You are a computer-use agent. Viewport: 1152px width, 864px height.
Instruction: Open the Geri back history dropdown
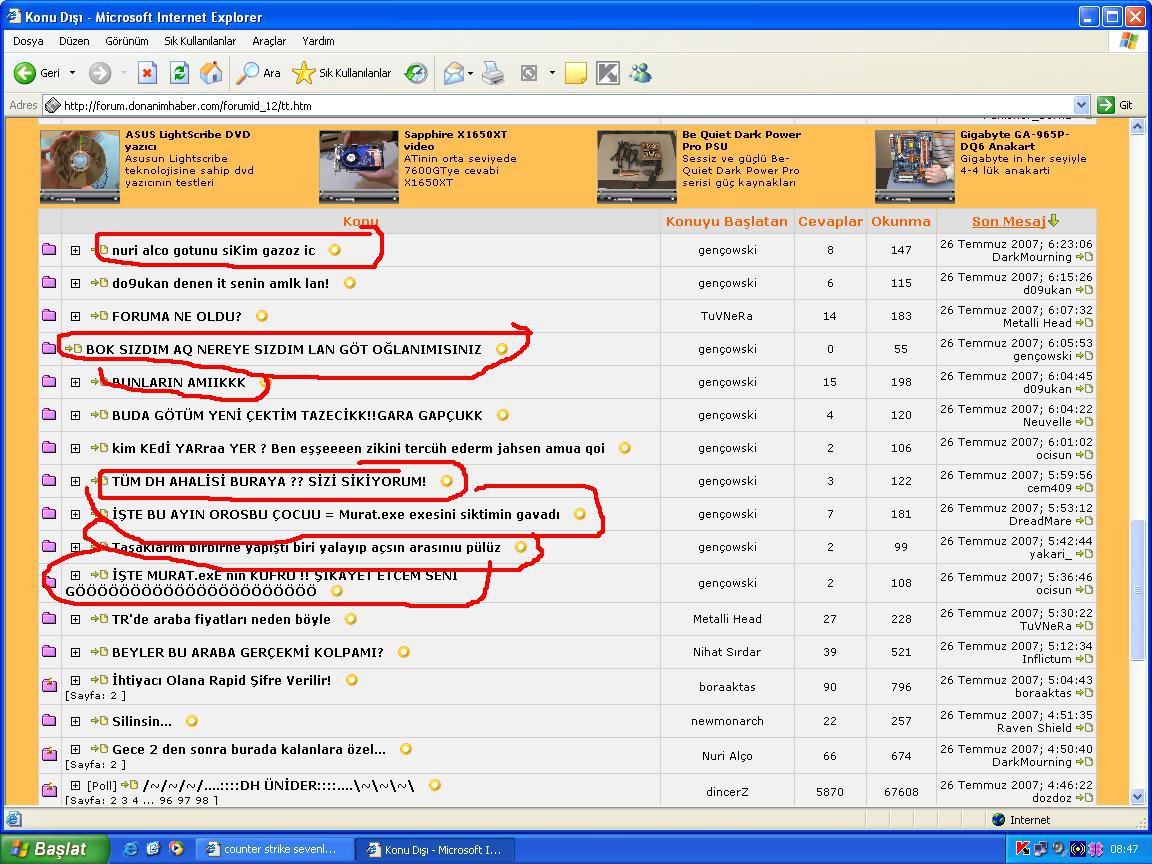coord(72,73)
